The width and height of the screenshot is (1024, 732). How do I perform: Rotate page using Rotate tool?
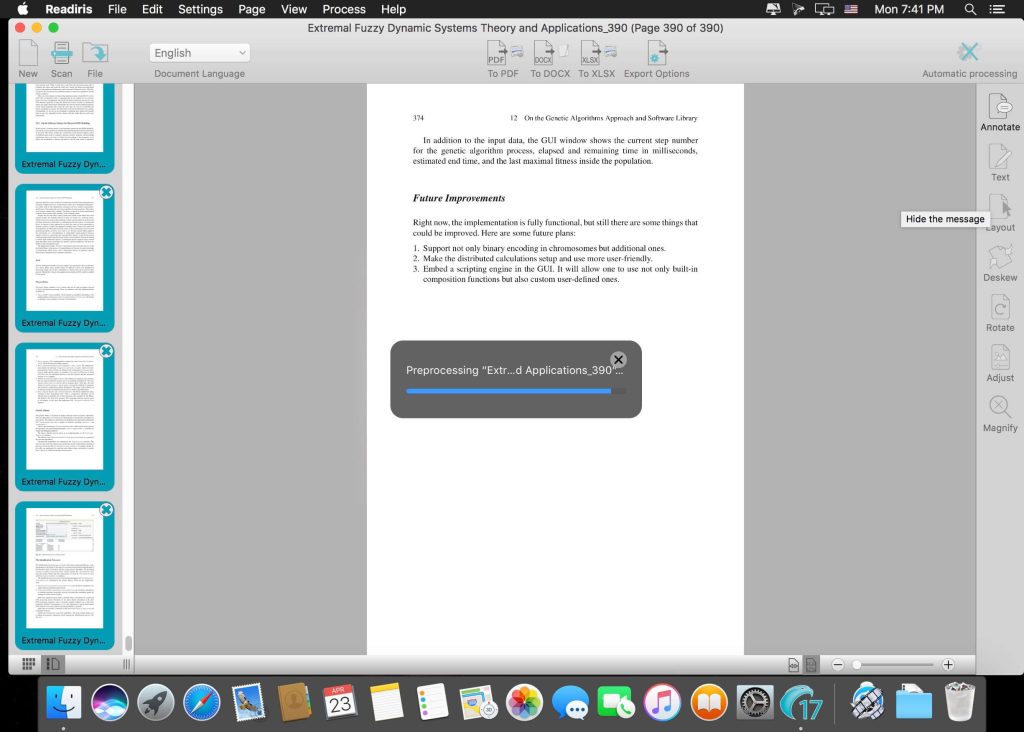[x=999, y=307]
